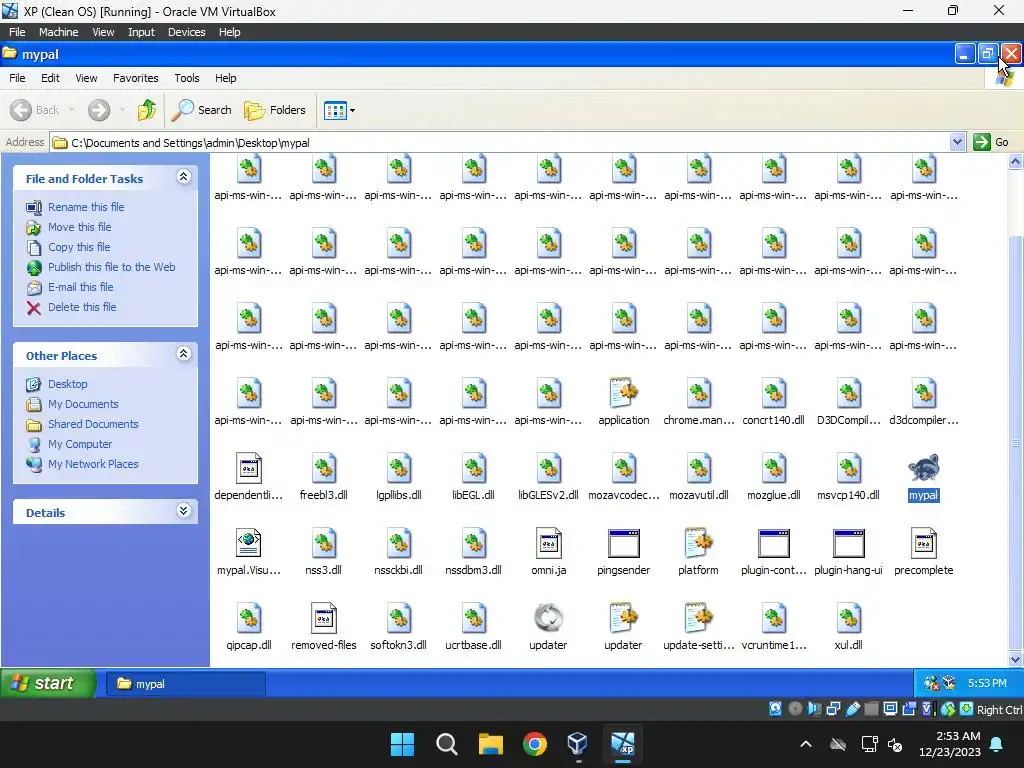Select the ucrtbase.dll file icon
The image size is (1024, 768).
click(473, 618)
